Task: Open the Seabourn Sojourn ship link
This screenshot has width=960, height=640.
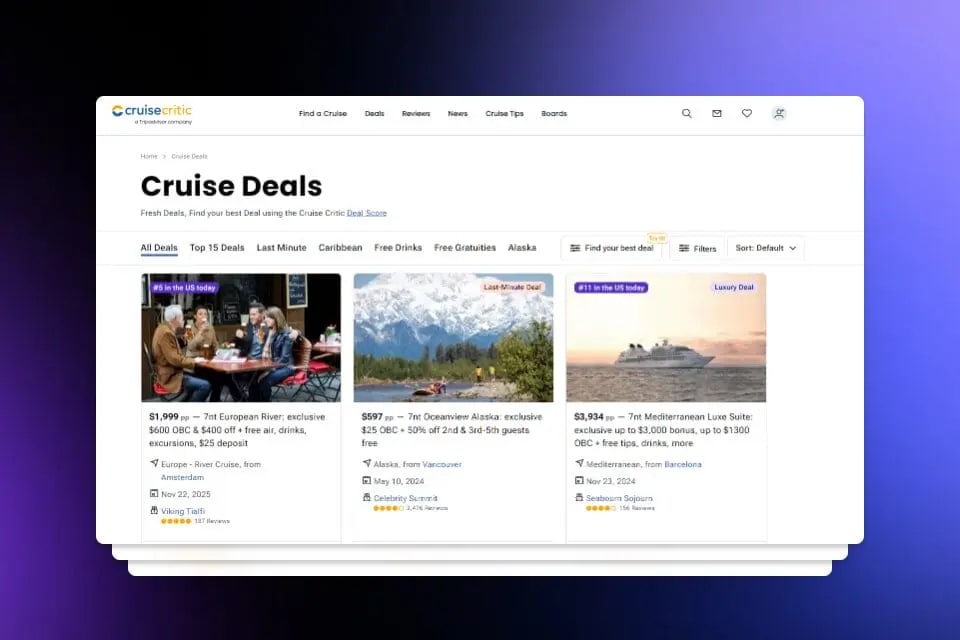Action: (619, 498)
